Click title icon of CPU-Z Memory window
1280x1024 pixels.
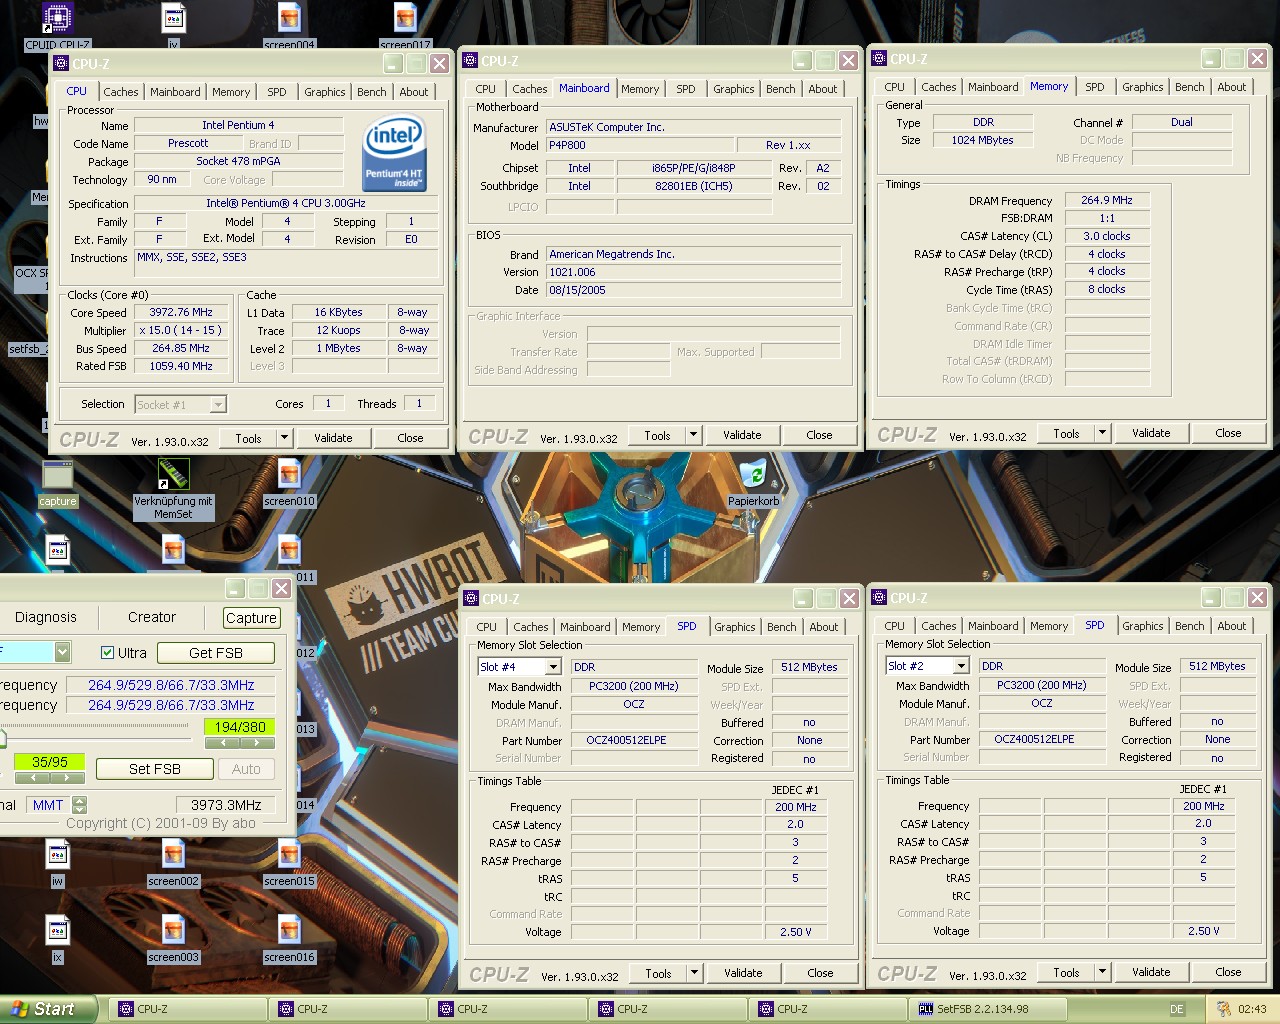(x=880, y=59)
